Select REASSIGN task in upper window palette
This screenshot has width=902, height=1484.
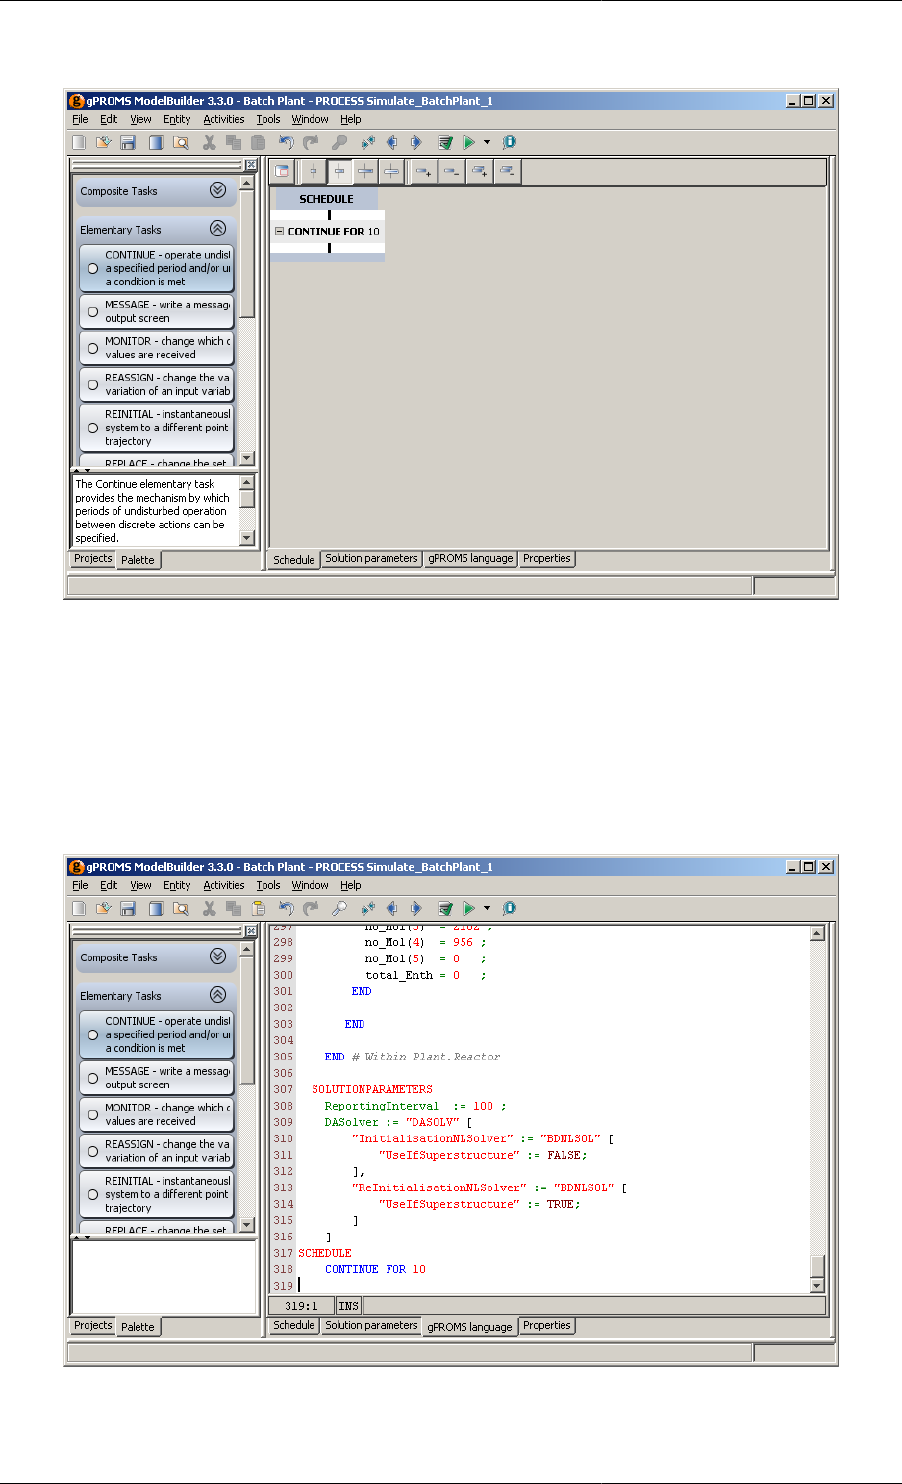click(157, 384)
